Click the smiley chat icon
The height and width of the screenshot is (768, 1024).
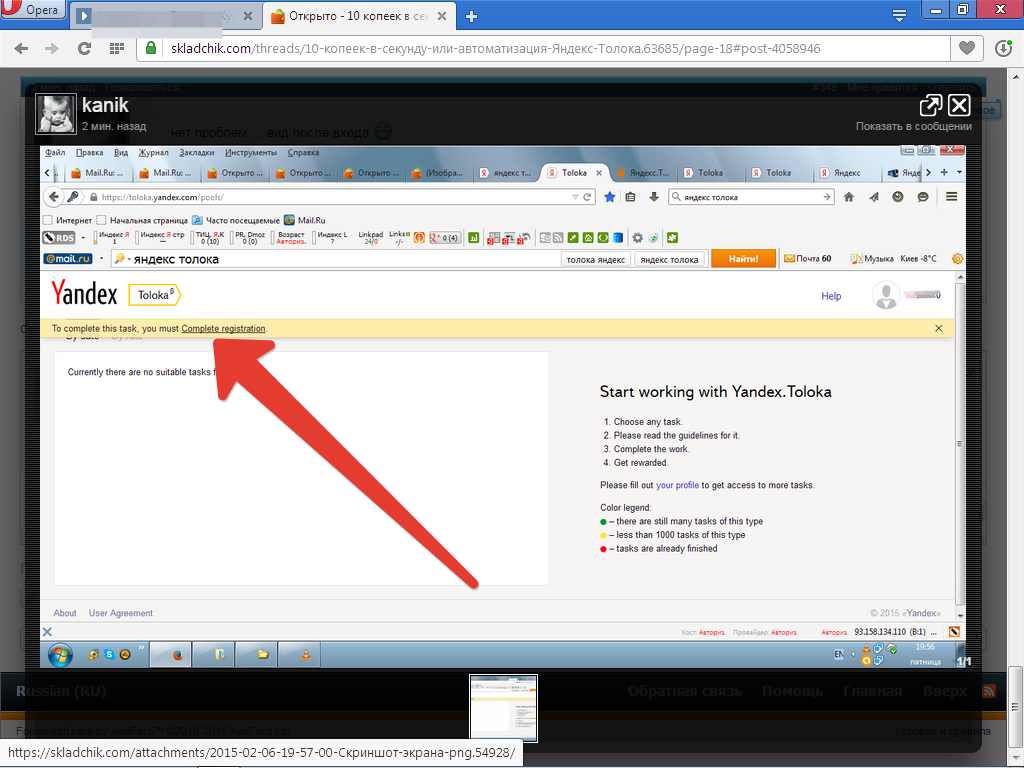(x=923, y=197)
